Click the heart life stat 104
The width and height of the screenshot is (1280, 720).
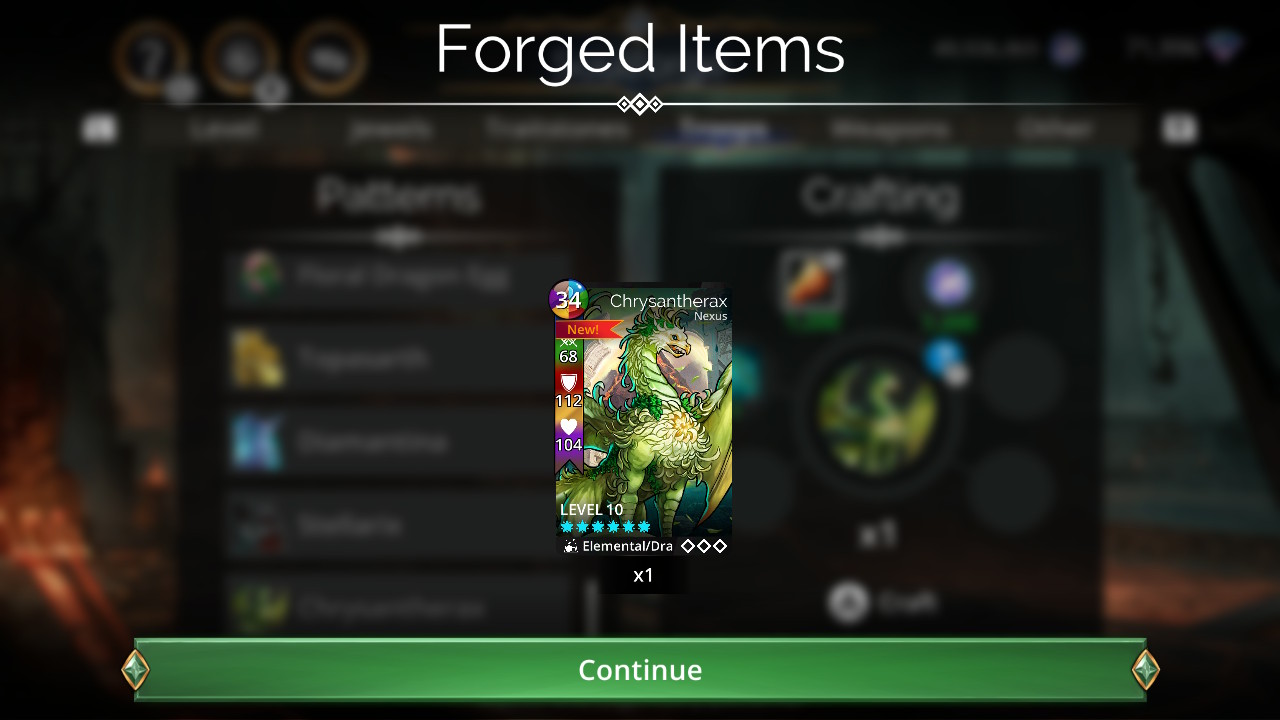[568, 435]
